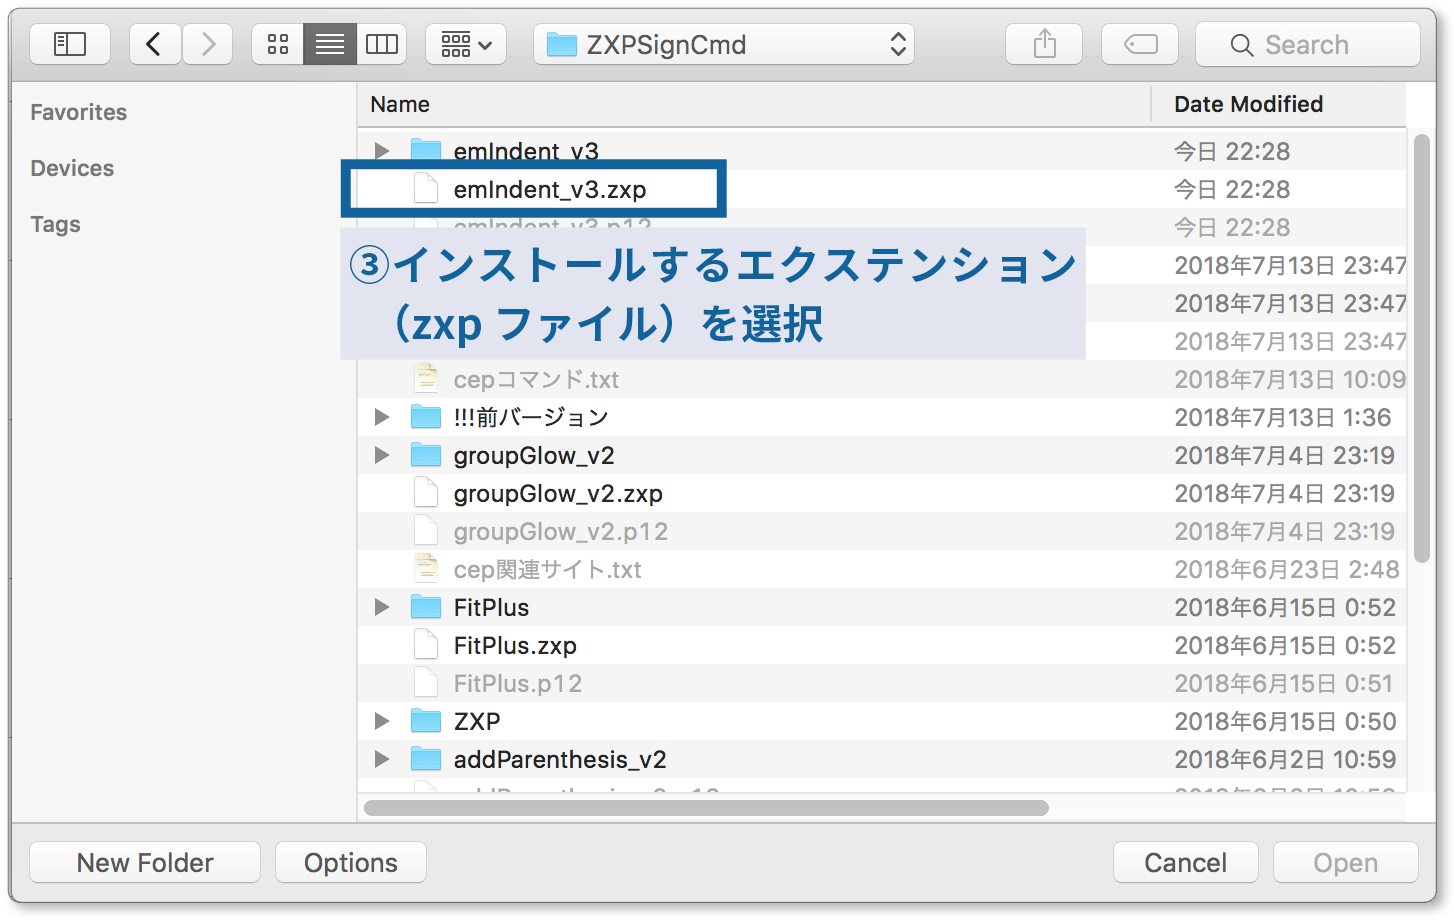Switch to column view mode

382,43
